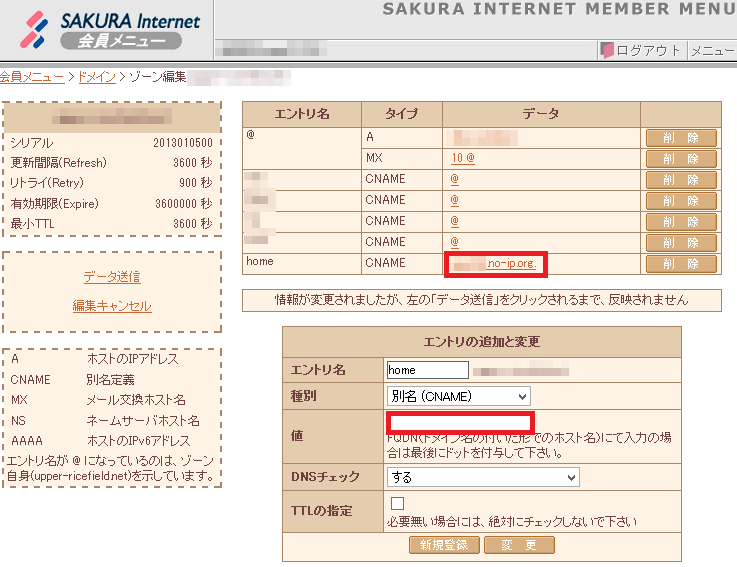Click the MX record '10 @' link
This screenshot has height=567, width=737.
coord(462,159)
